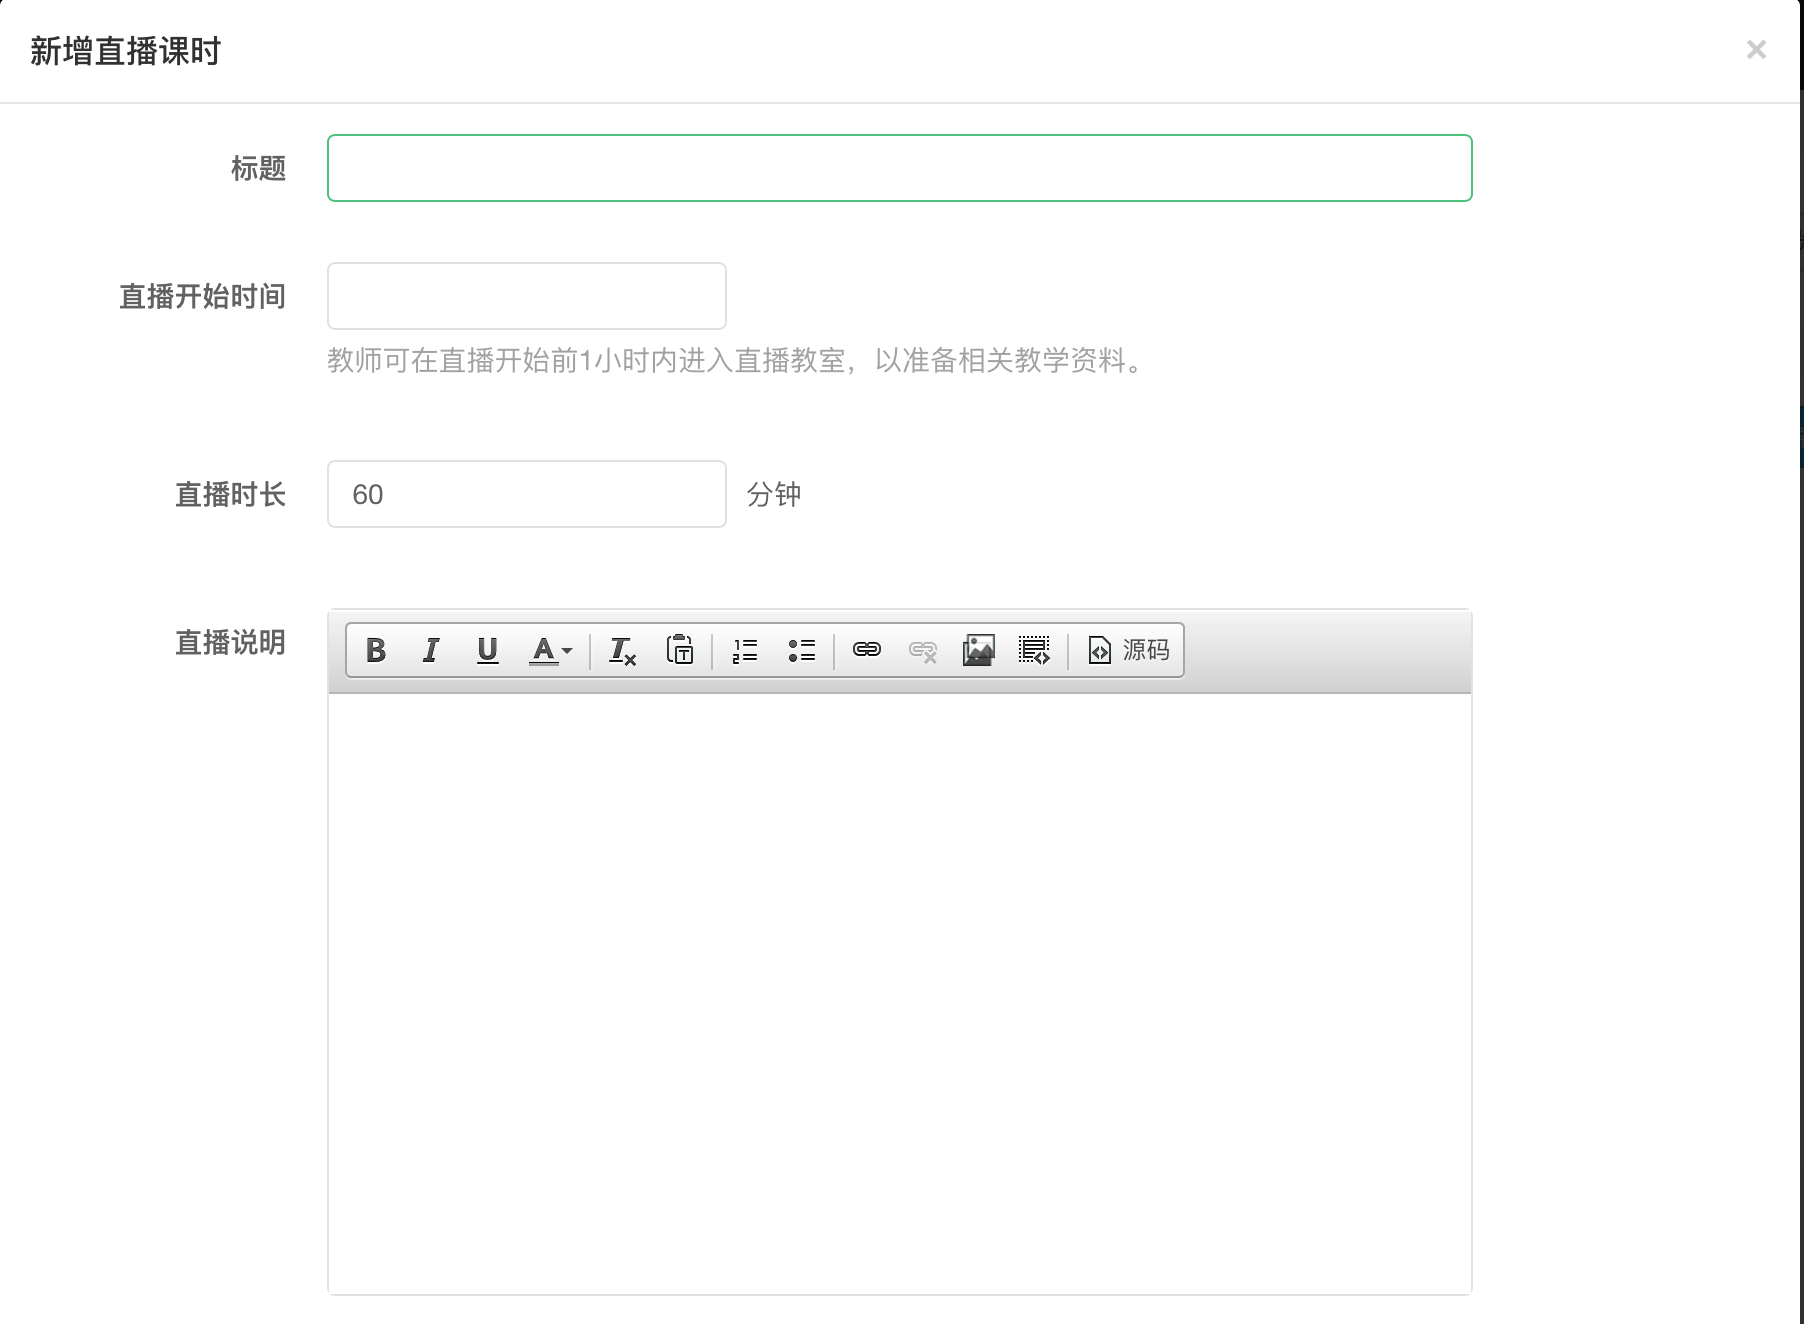The height and width of the screenshot is (1324, 1804).
Task: Switch editor to 源码 source mode
Action: click(1128, 651)
